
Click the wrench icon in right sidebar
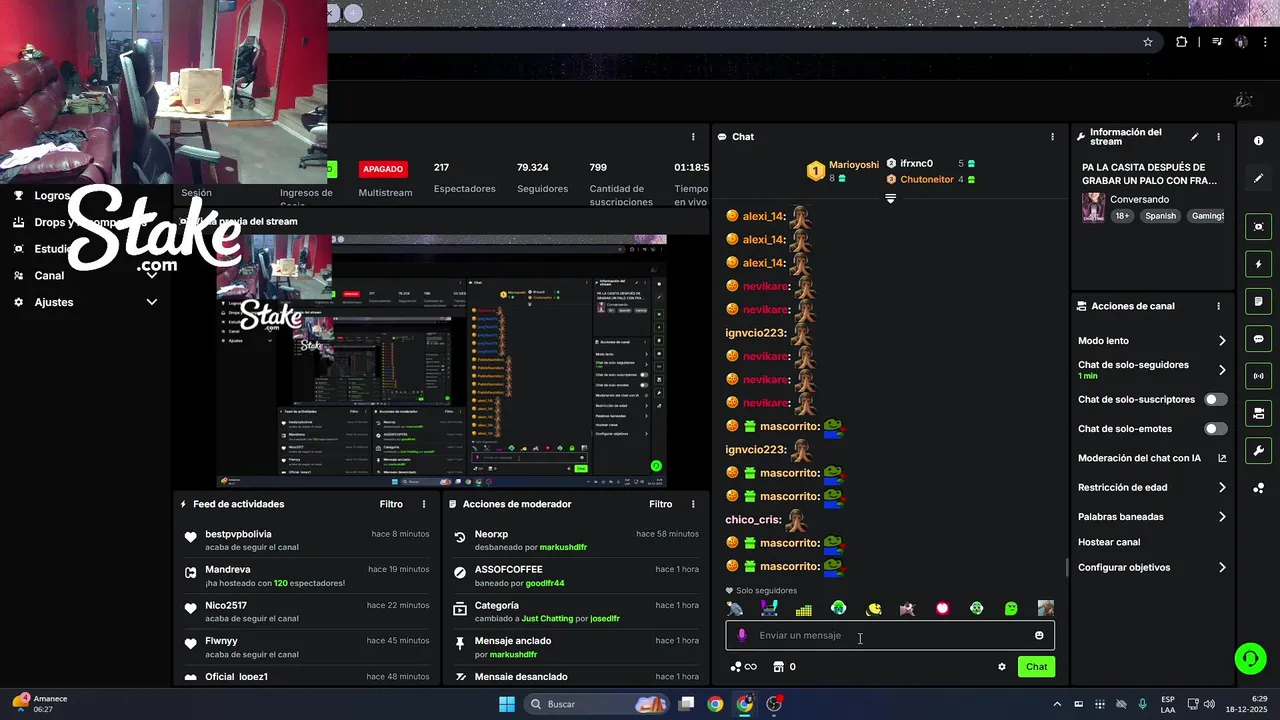click(1258, 450)
